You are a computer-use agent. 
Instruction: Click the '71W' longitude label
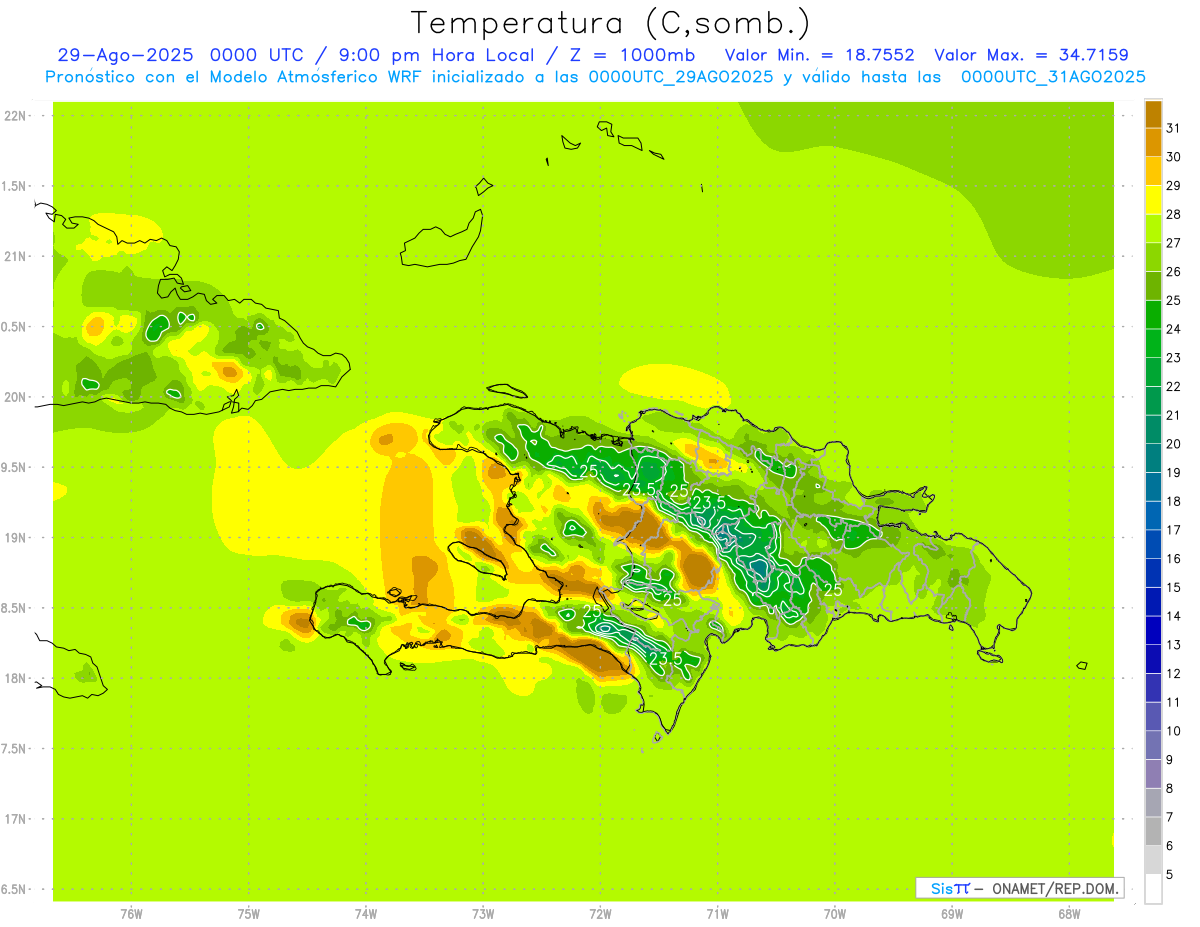pos(717,913)
